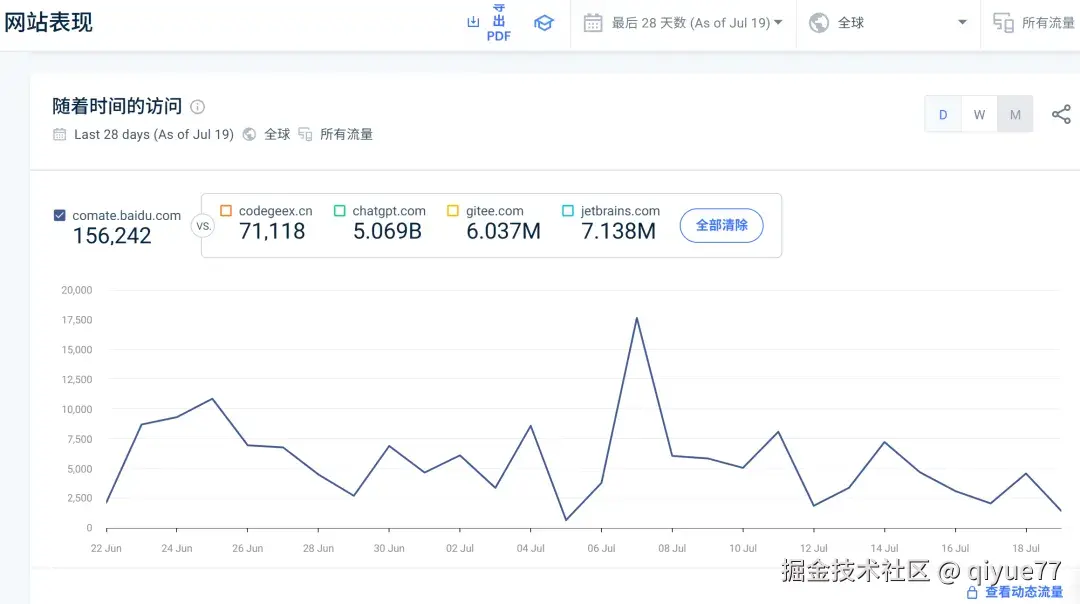Image resolution: width=1080 pixels, height=604 pixels.
Task: Share the chart using the share icon
Action: pyautogui.click(x=1061, y=114)
